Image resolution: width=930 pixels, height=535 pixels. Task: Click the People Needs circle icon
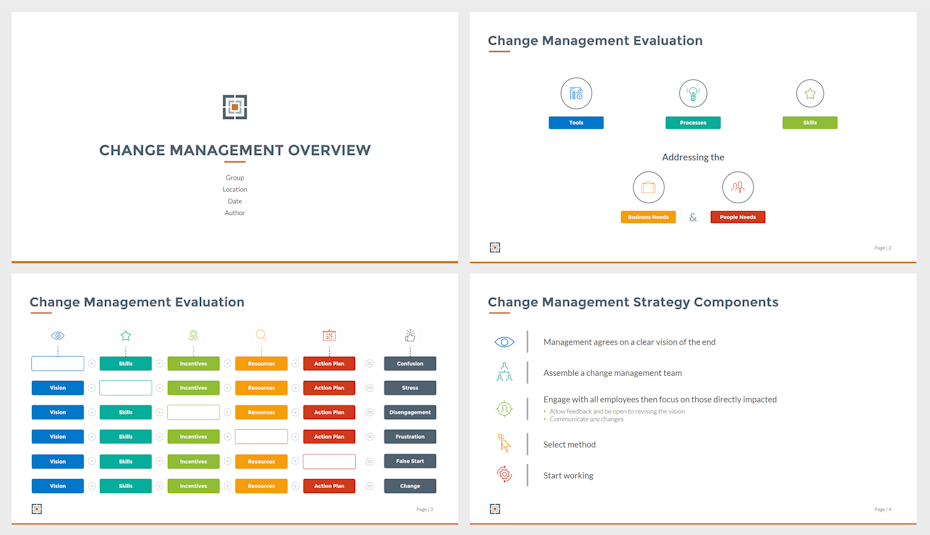tap(738, 187)
